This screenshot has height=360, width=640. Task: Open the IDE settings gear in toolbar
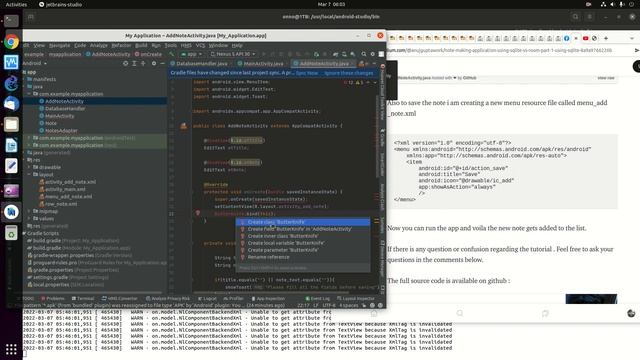373,54
